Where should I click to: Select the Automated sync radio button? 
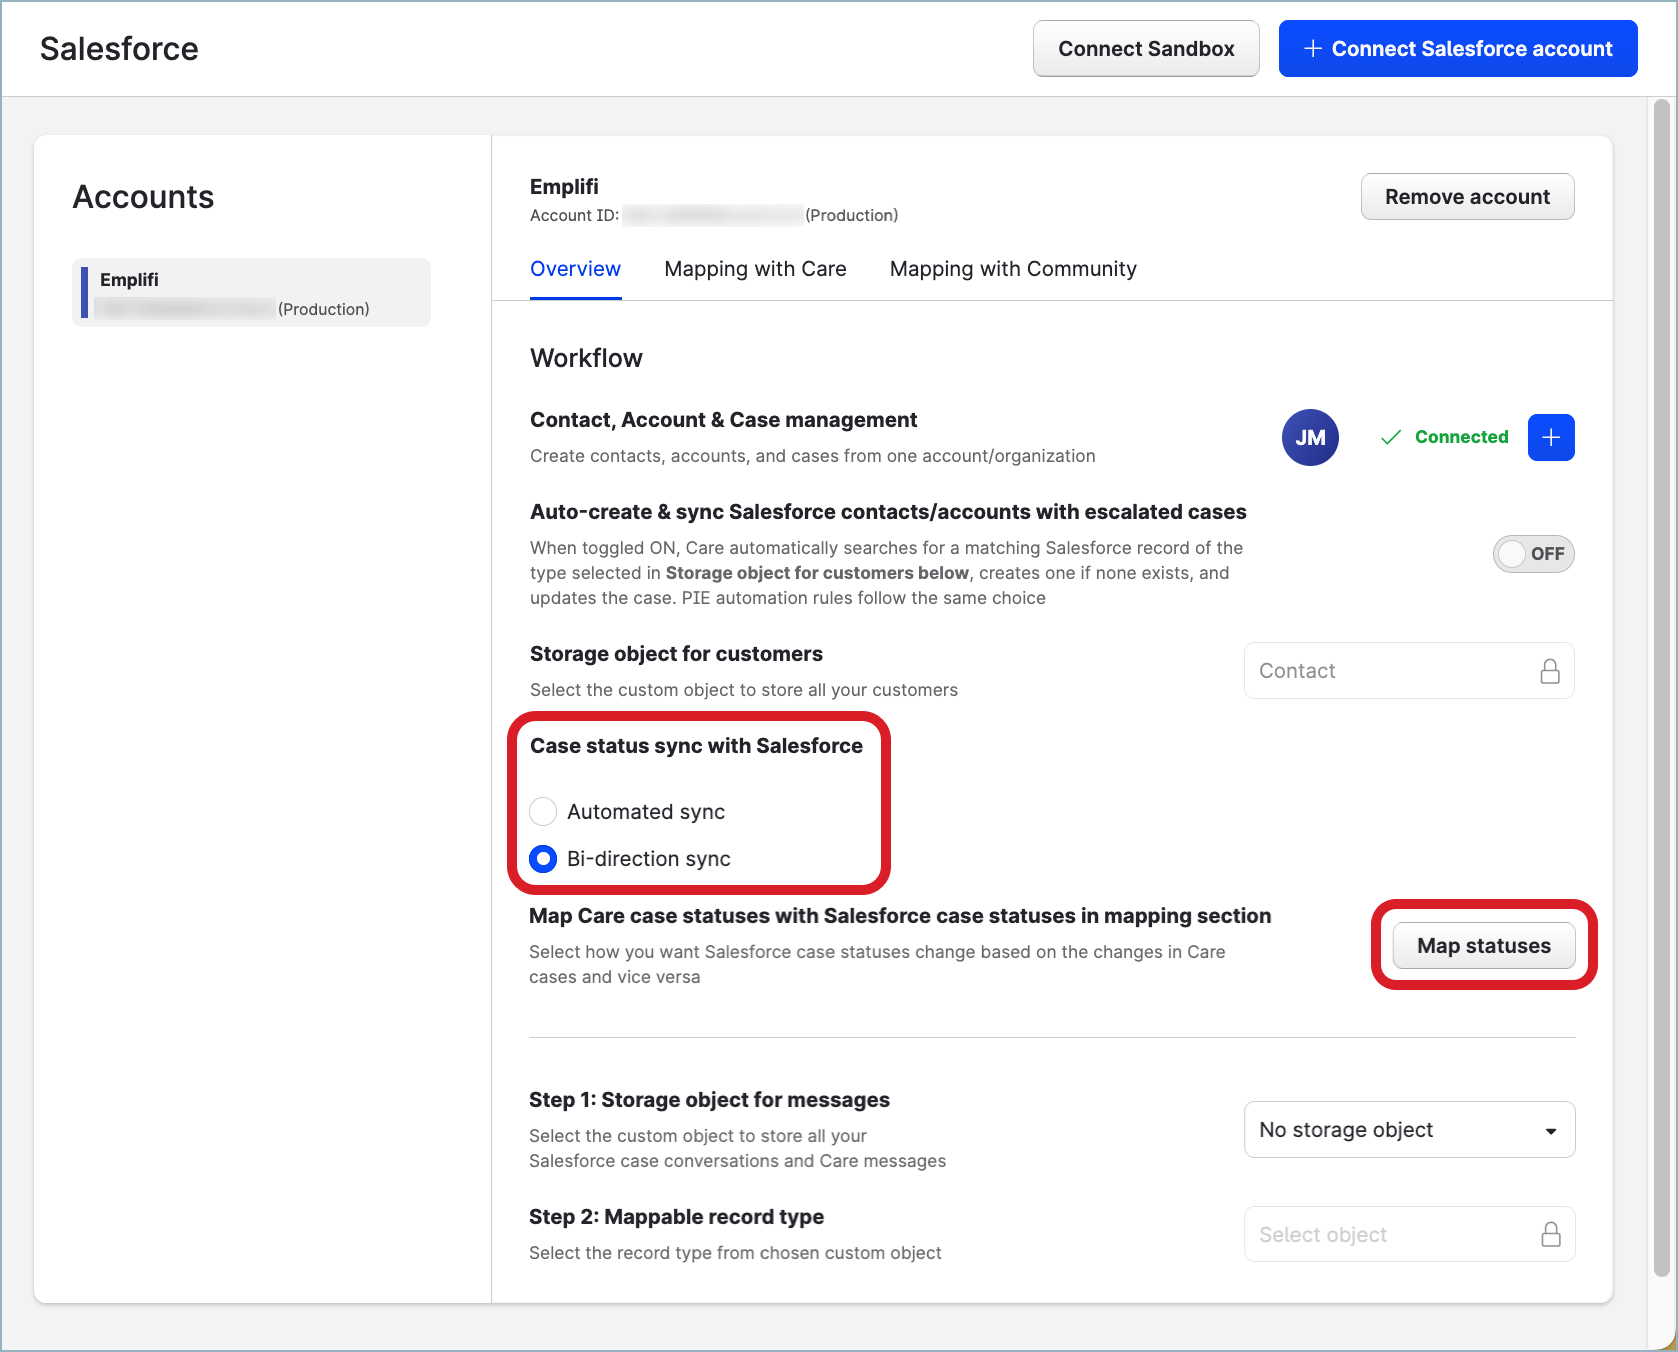click(543, 811)
